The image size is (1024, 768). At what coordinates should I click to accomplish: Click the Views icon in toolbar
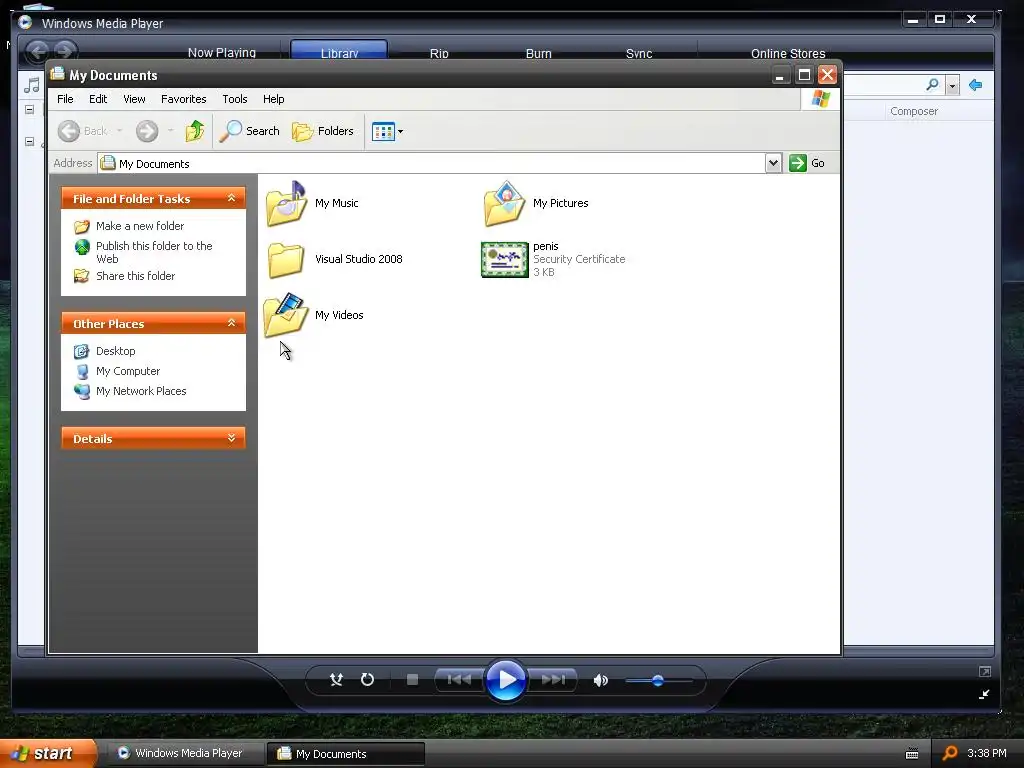pos(383,131)
